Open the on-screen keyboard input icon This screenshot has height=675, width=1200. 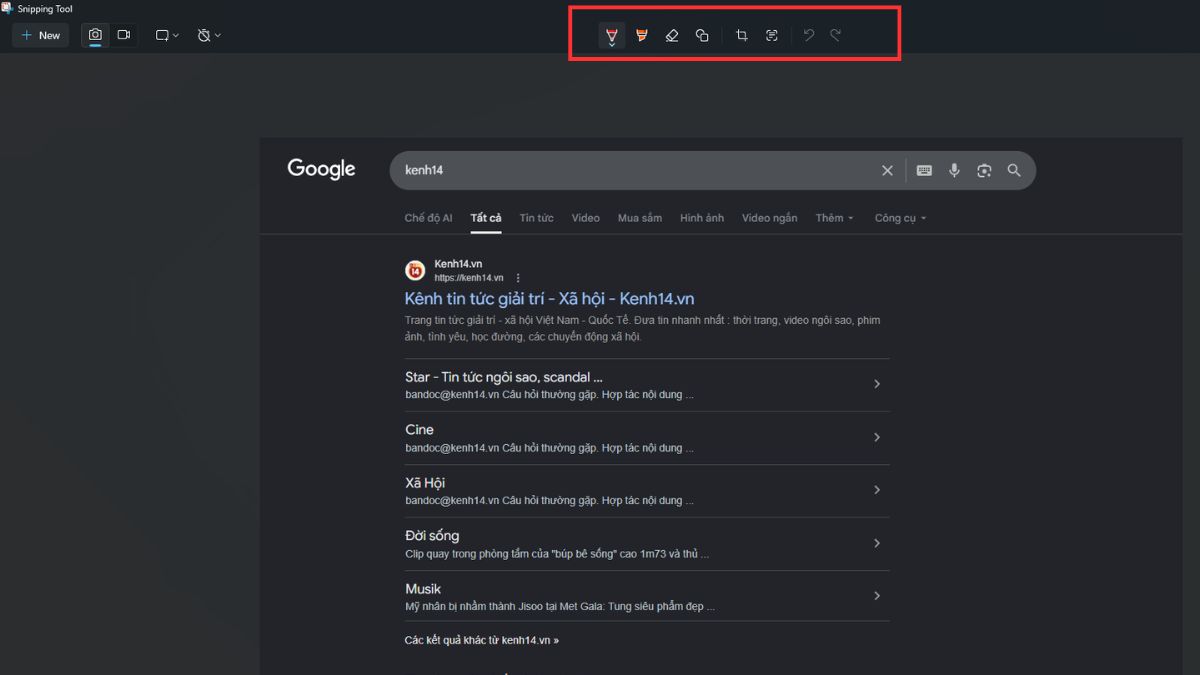tap(924, 171)
